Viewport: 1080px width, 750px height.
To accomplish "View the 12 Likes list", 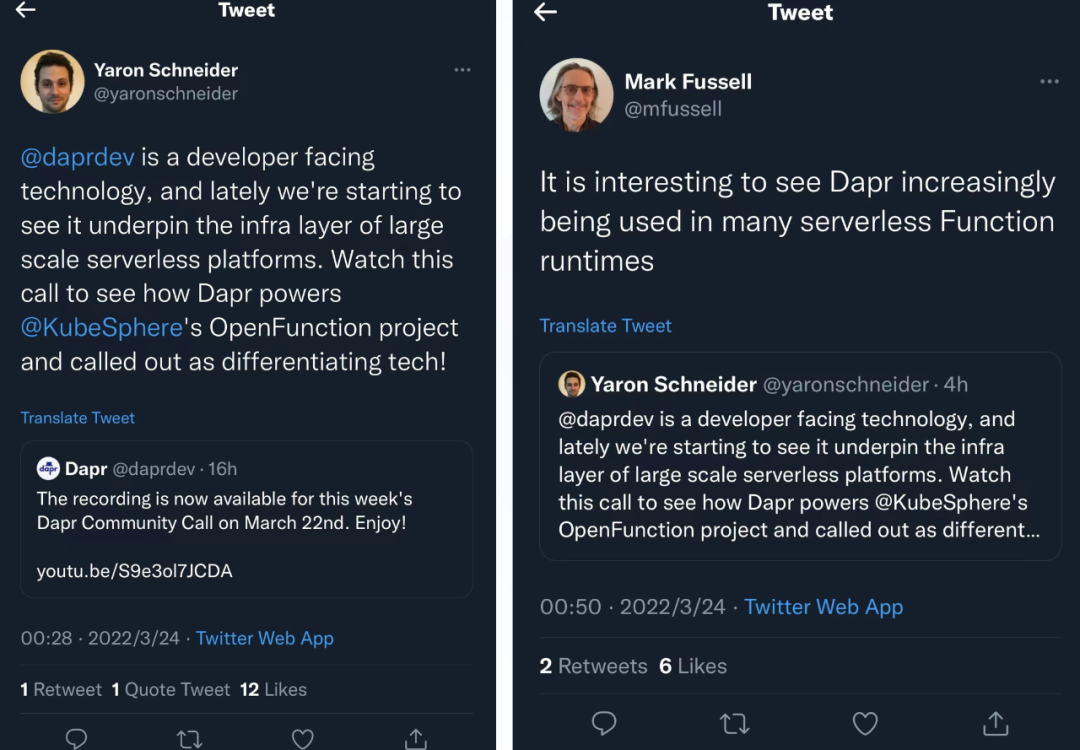I will point(273,689).
